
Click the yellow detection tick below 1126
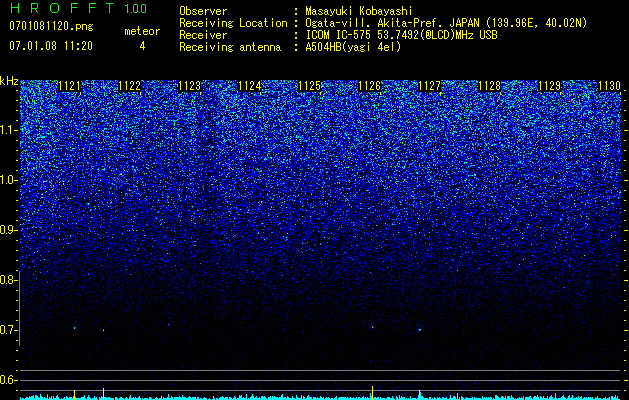(373, 392)
